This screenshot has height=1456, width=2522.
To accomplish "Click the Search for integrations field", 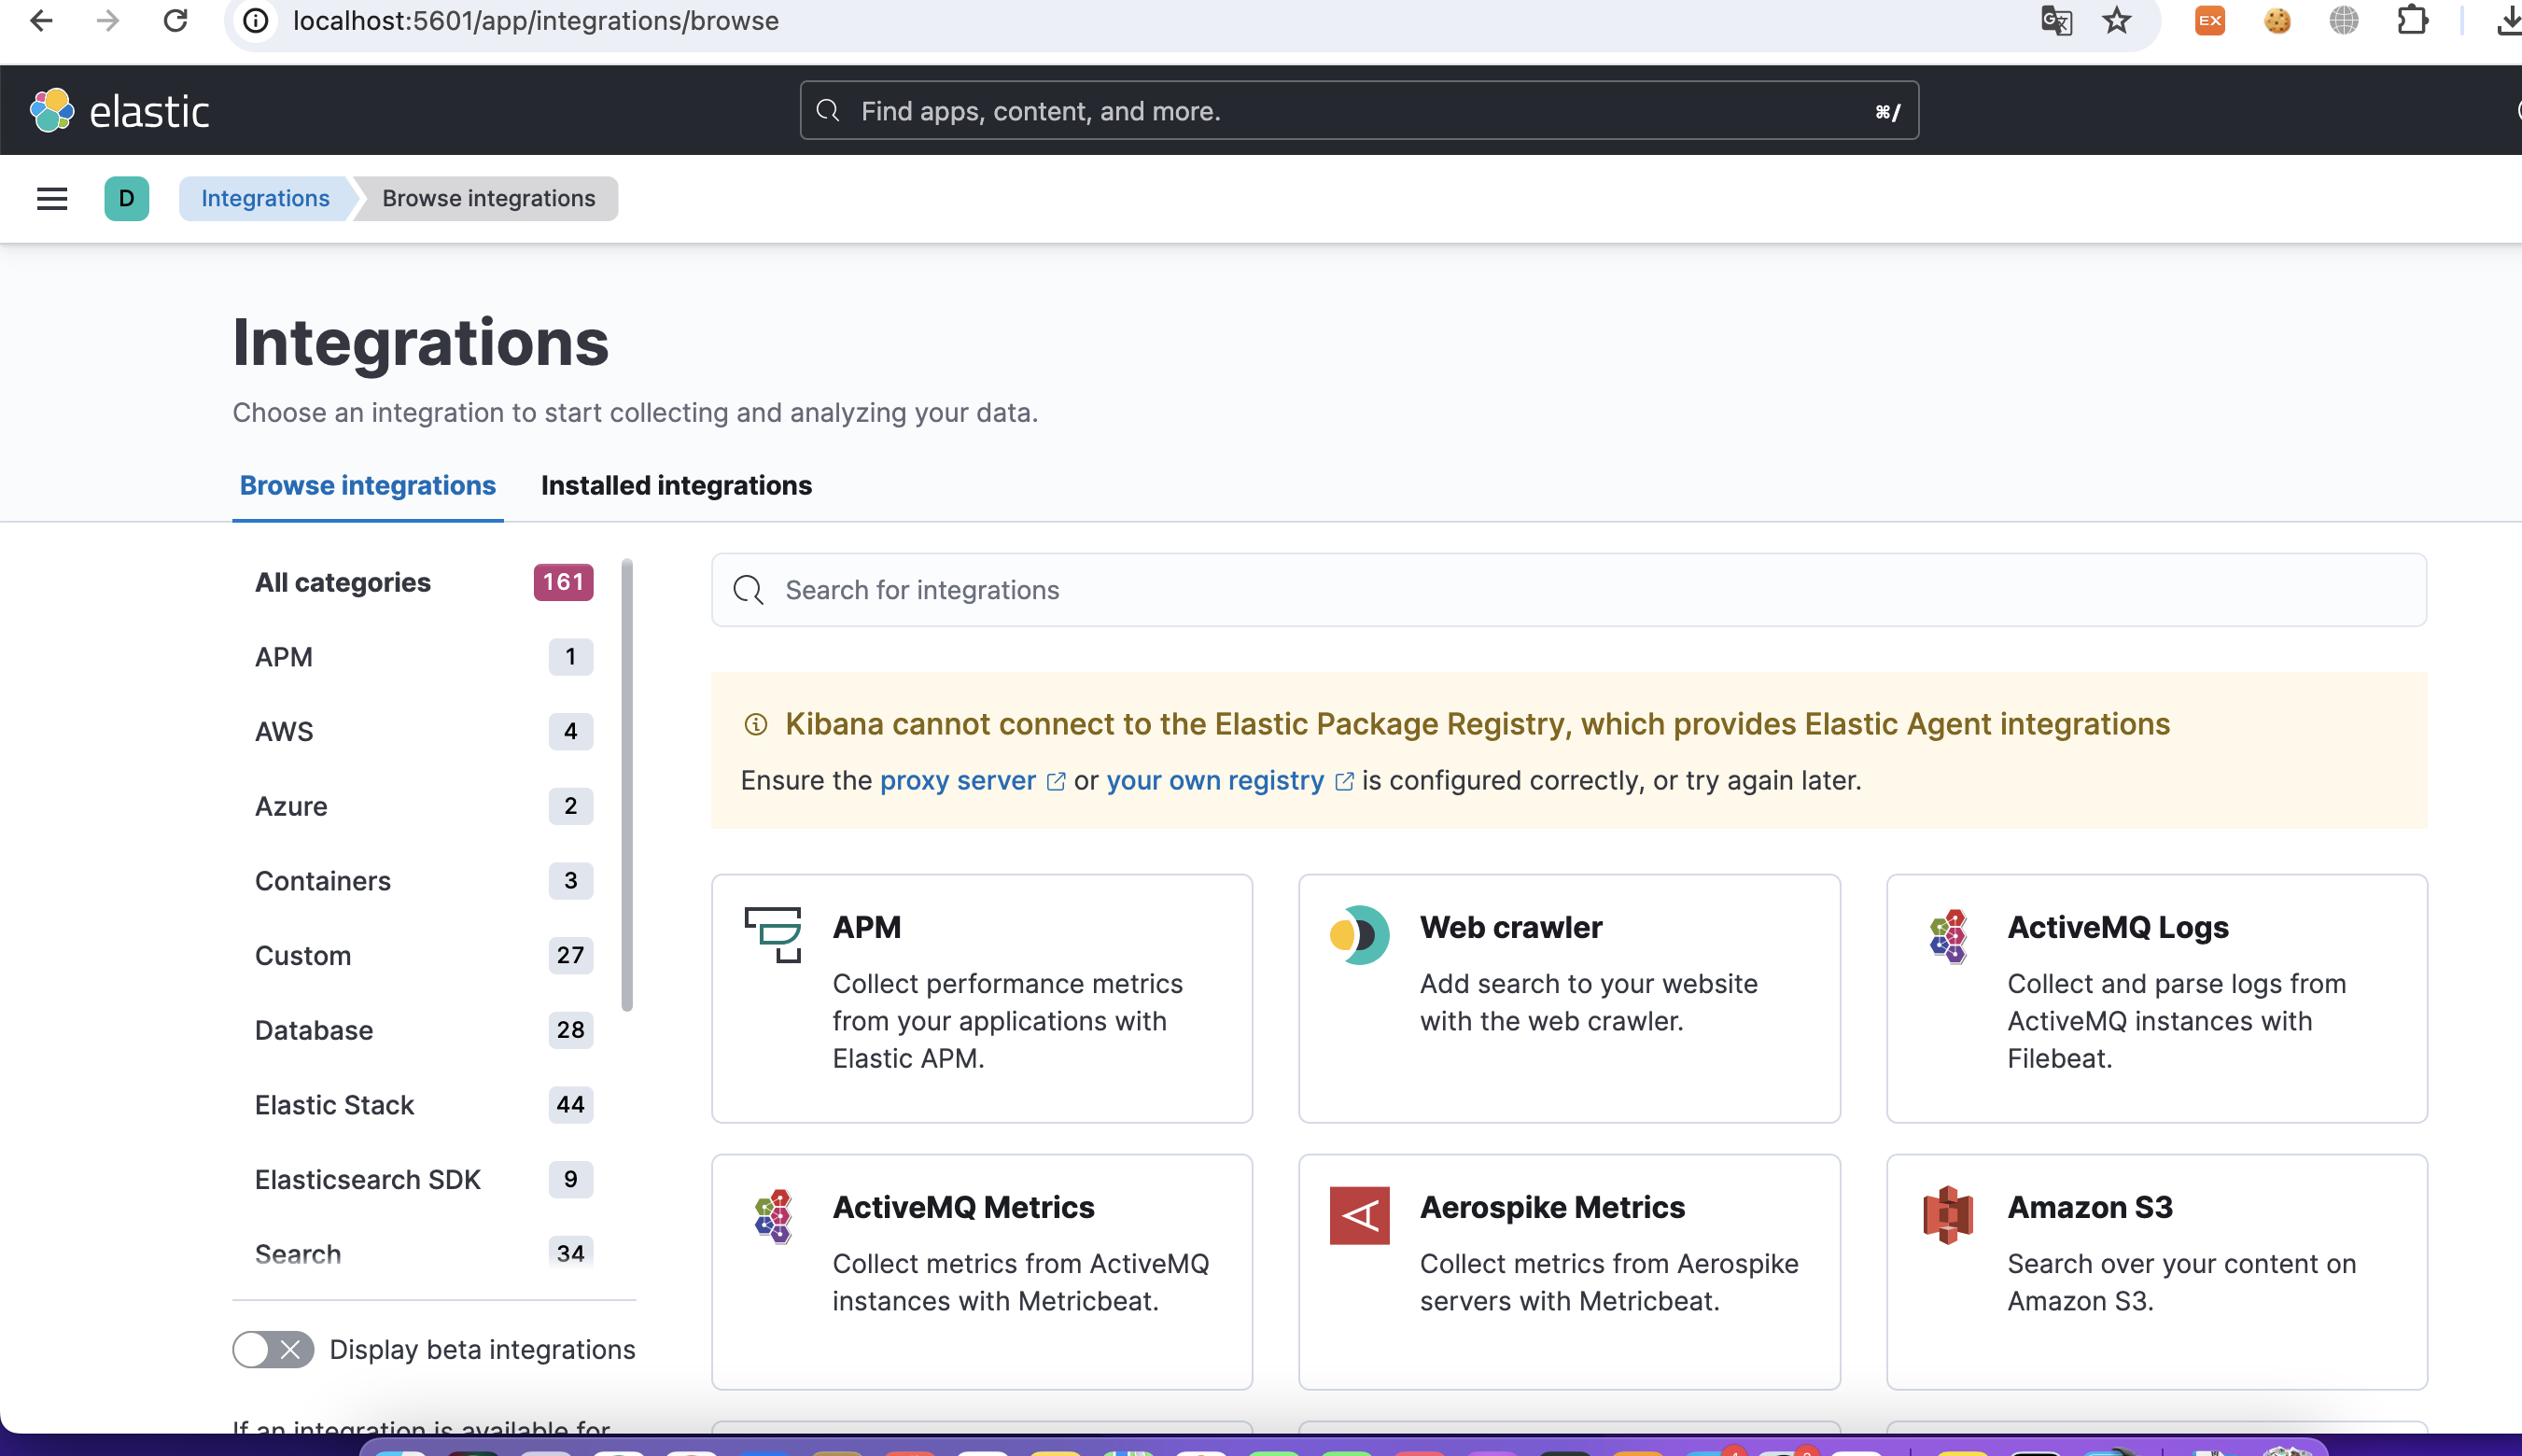I will point(1569,590).
